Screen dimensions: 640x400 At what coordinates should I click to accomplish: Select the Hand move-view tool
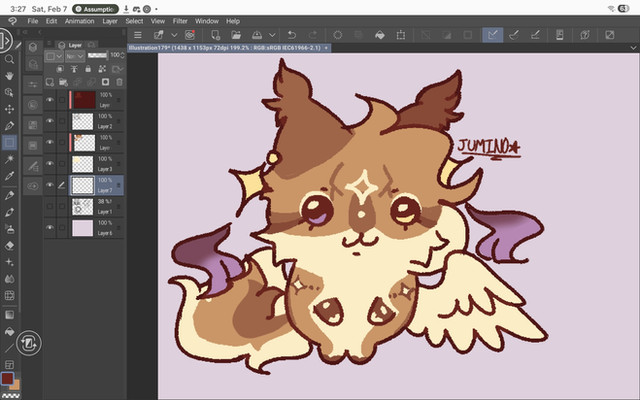pyautogui.click(x=9, y=76)
